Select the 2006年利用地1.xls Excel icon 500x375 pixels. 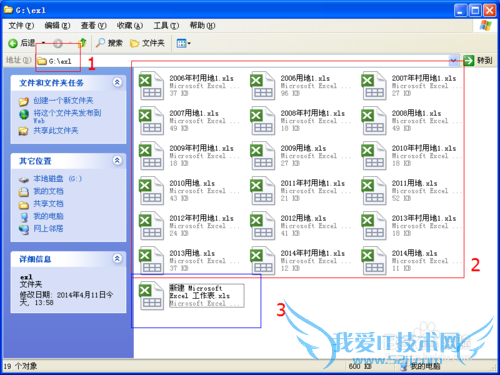tap(151, 86)
